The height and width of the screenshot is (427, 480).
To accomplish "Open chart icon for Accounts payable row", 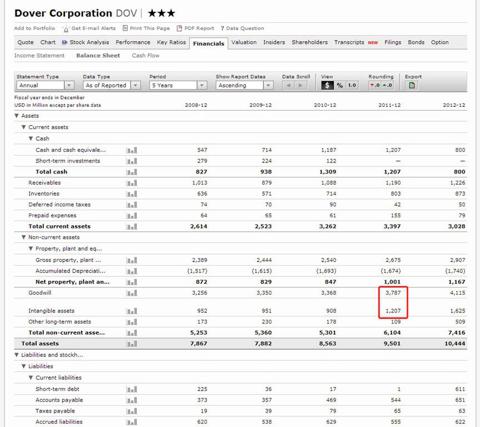I will tap(132, 401).
